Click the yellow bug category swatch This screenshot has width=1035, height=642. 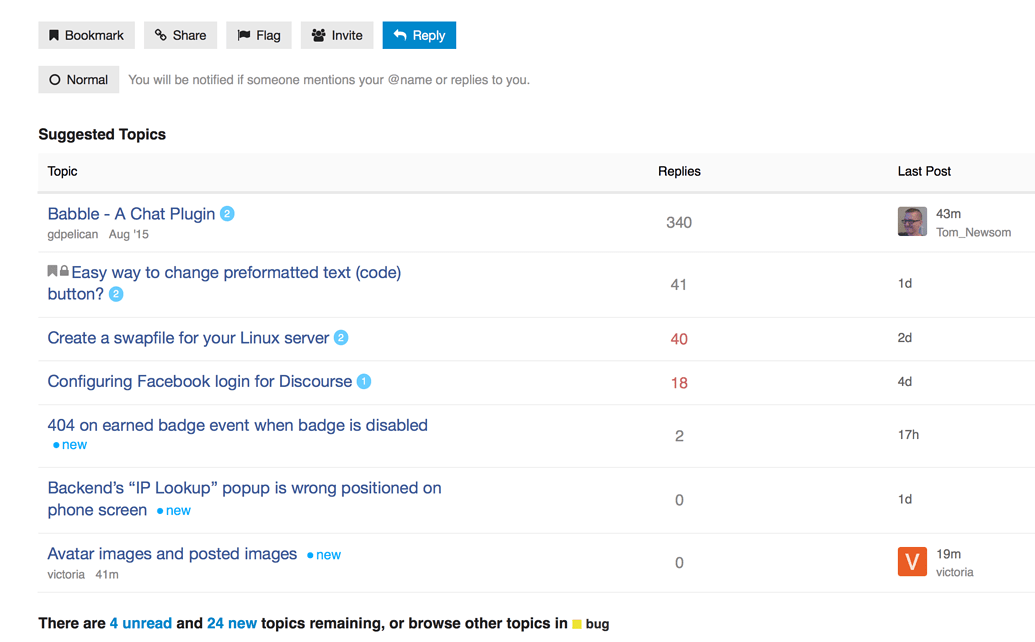[577, 624]
